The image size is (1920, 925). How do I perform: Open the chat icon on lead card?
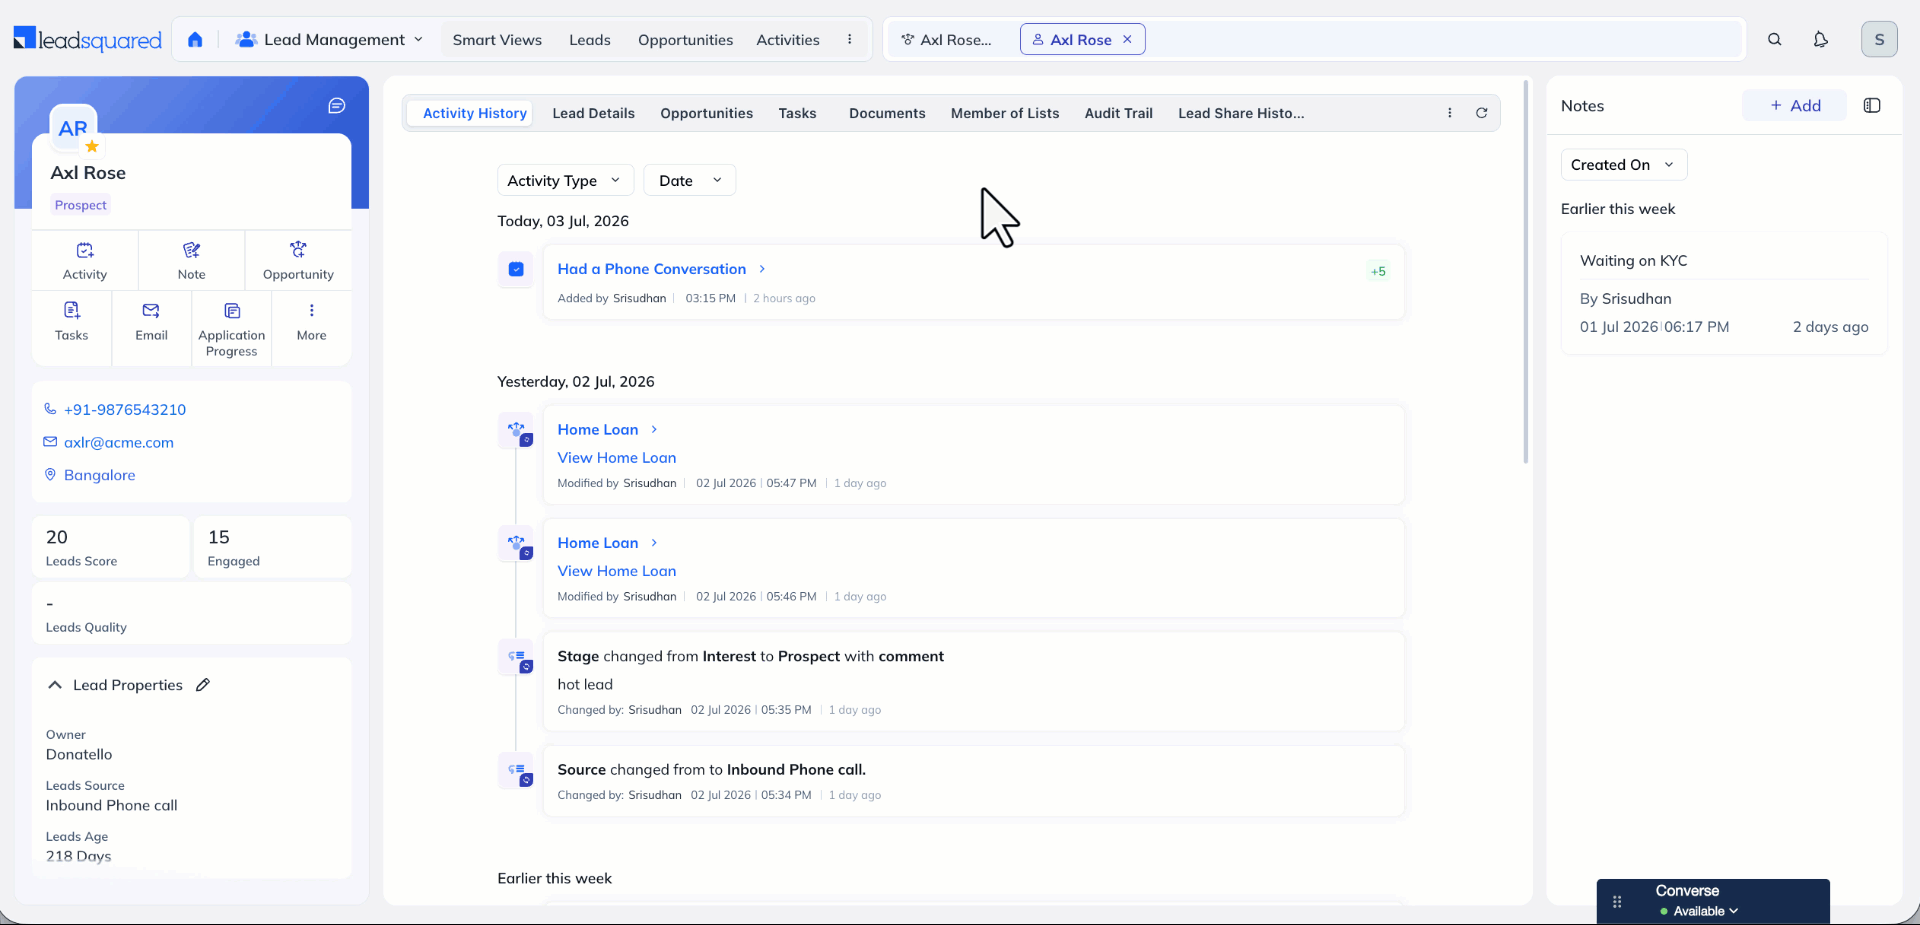coord(337,106)
